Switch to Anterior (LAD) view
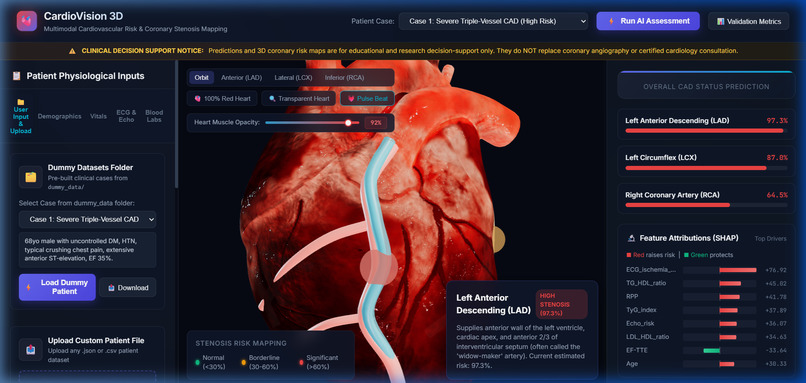 pyautogui.click(x=242, y=78)
